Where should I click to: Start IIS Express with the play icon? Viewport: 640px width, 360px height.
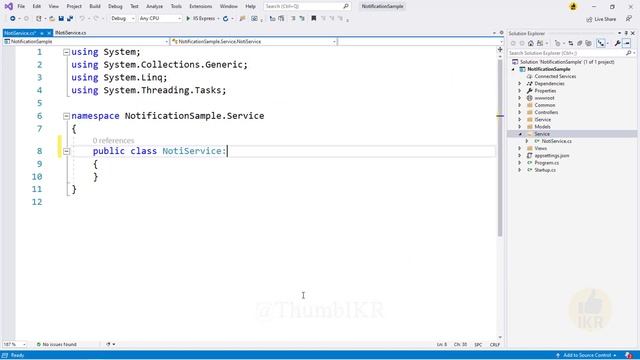tap(188, 18)
